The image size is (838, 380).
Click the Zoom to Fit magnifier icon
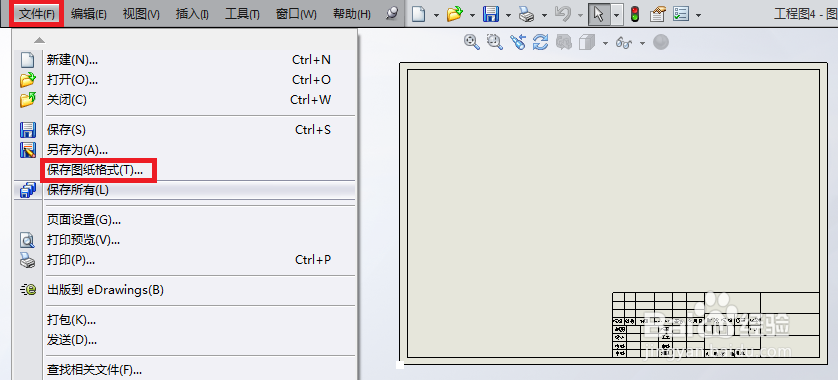[471, 42]
